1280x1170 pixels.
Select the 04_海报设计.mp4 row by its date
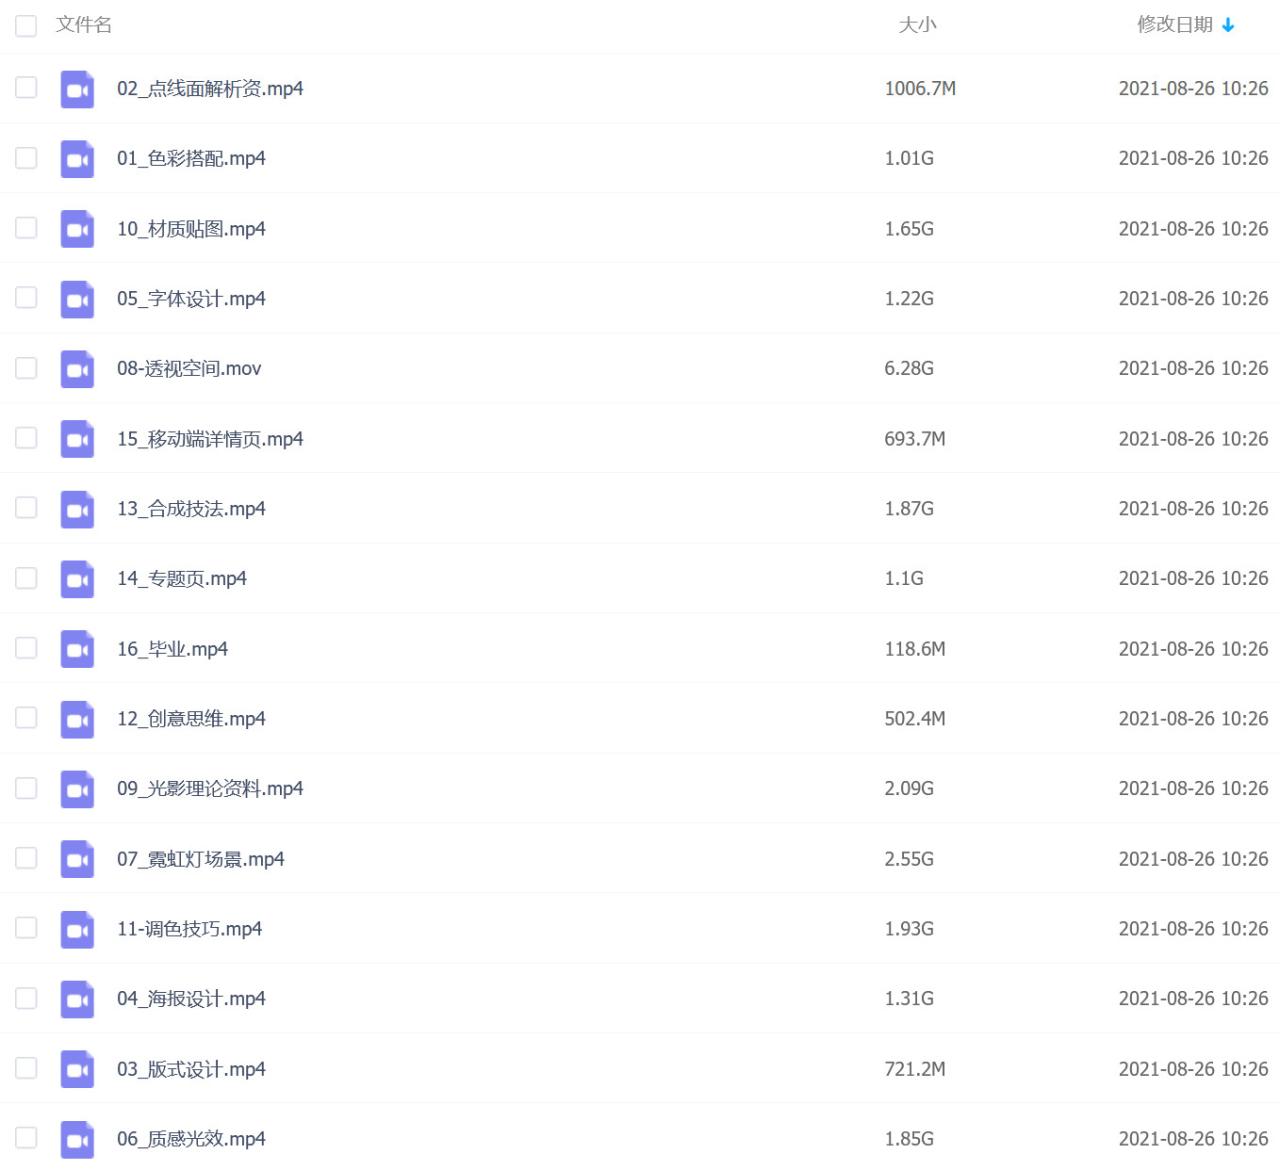pos(1193,999)
